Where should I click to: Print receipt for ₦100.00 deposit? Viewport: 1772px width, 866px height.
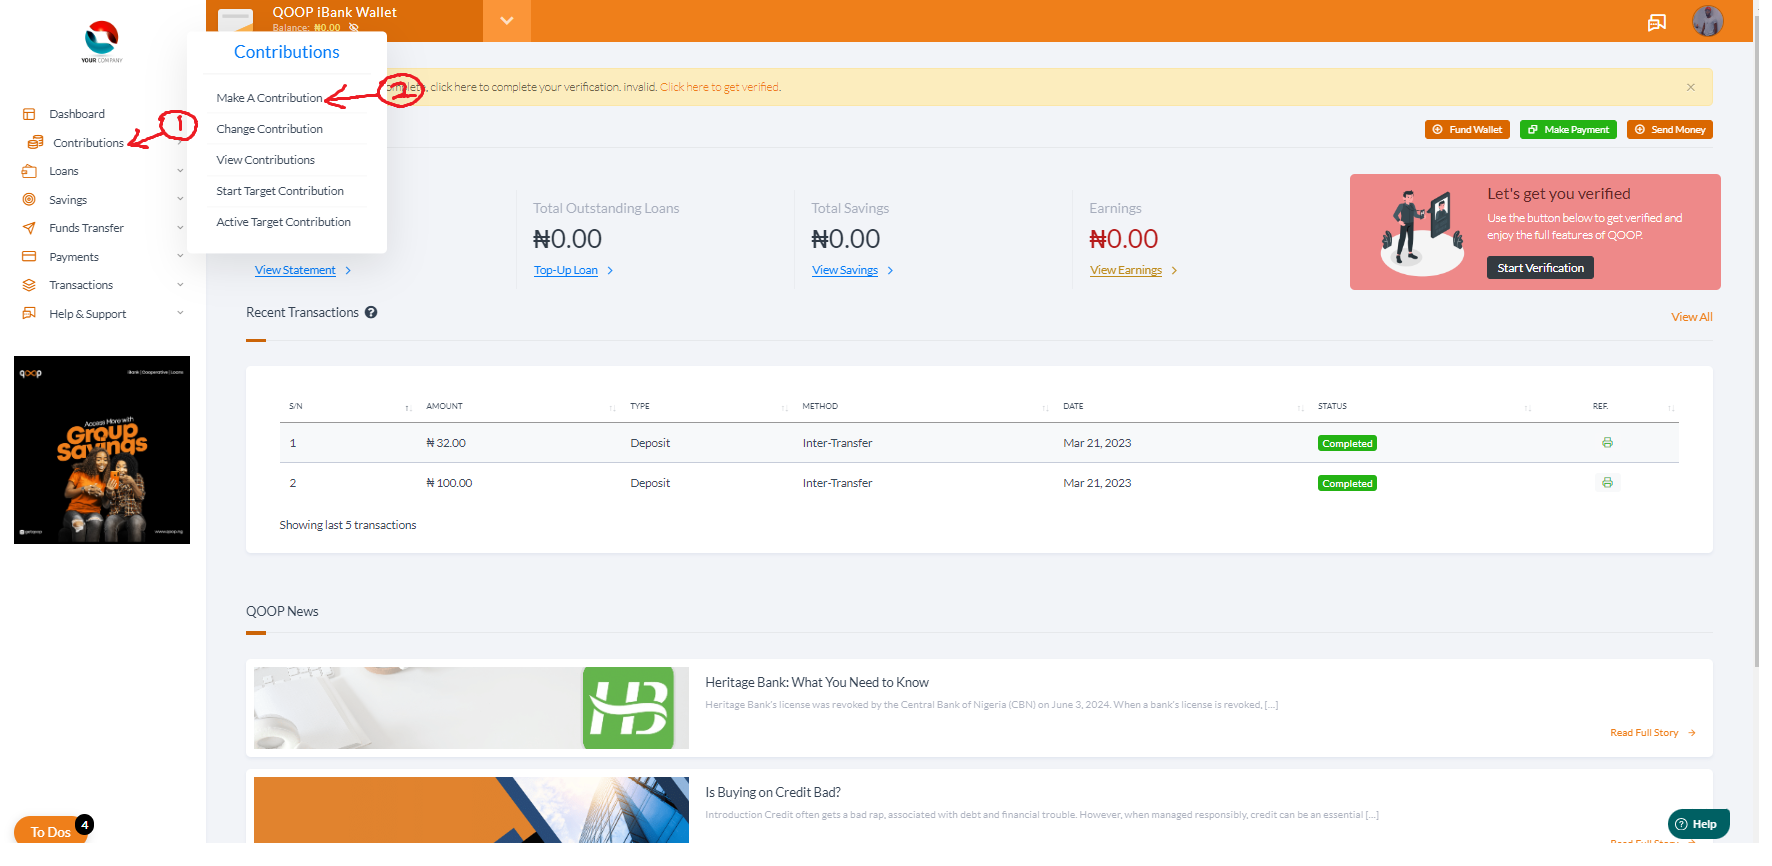tap(1607, 482)
